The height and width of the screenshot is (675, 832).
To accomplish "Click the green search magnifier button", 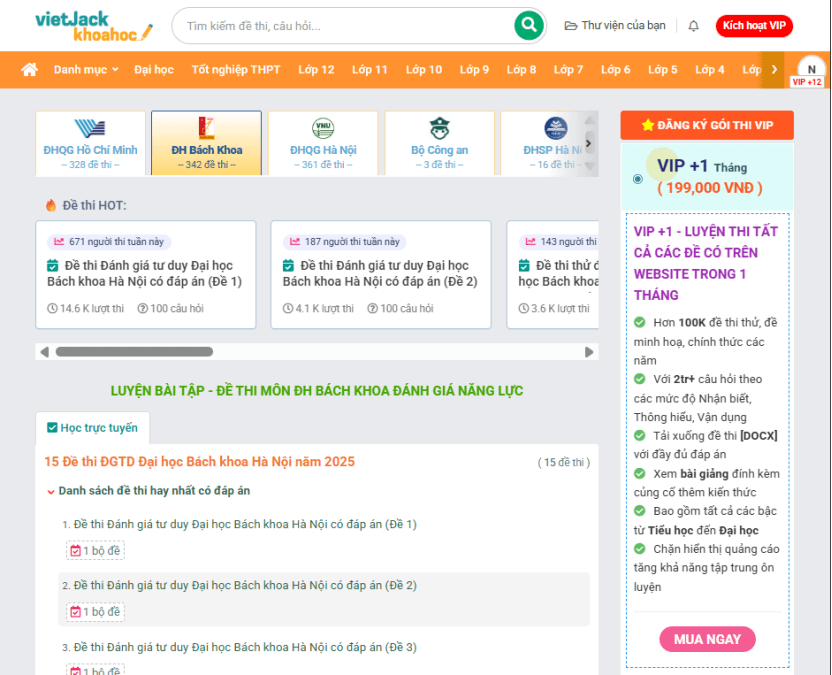I will pos(528,26).
